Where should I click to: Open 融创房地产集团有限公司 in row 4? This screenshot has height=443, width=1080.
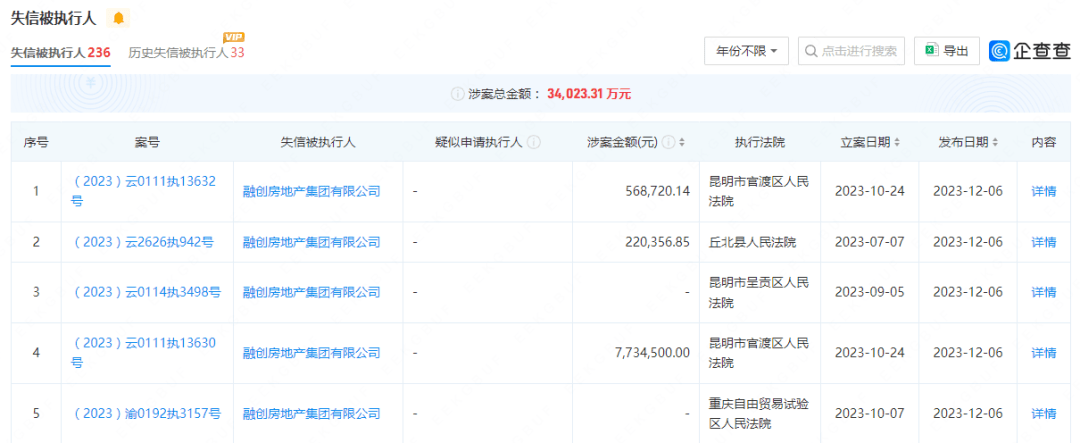(x=312, y=353)
